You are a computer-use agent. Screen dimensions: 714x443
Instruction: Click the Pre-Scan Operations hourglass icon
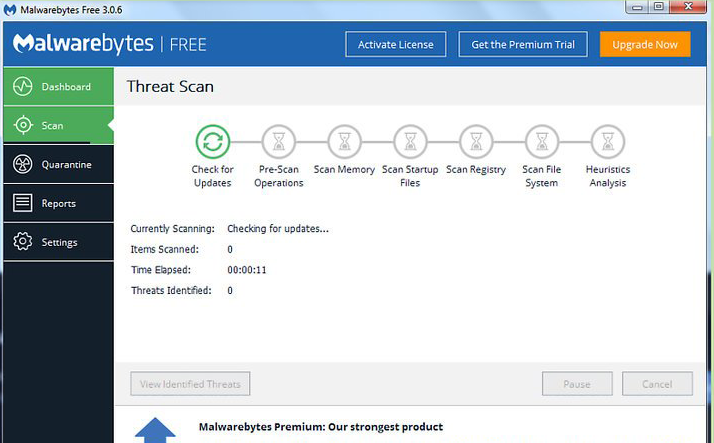point(279,142)
